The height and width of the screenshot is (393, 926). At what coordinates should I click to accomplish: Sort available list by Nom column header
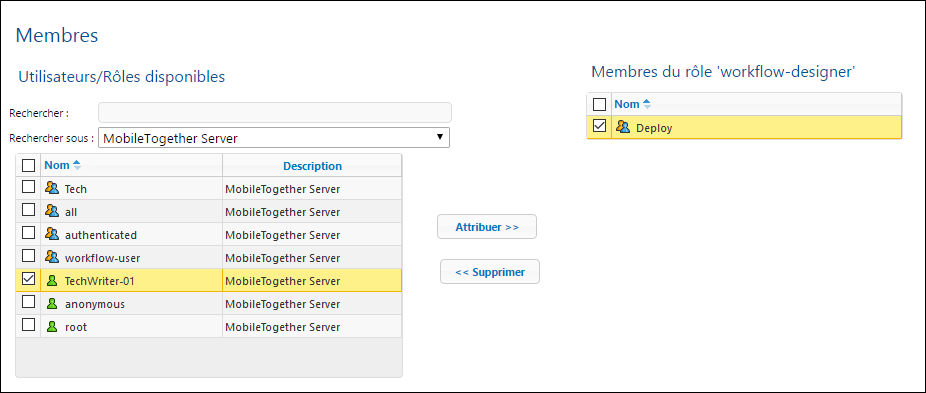[57, 165]
